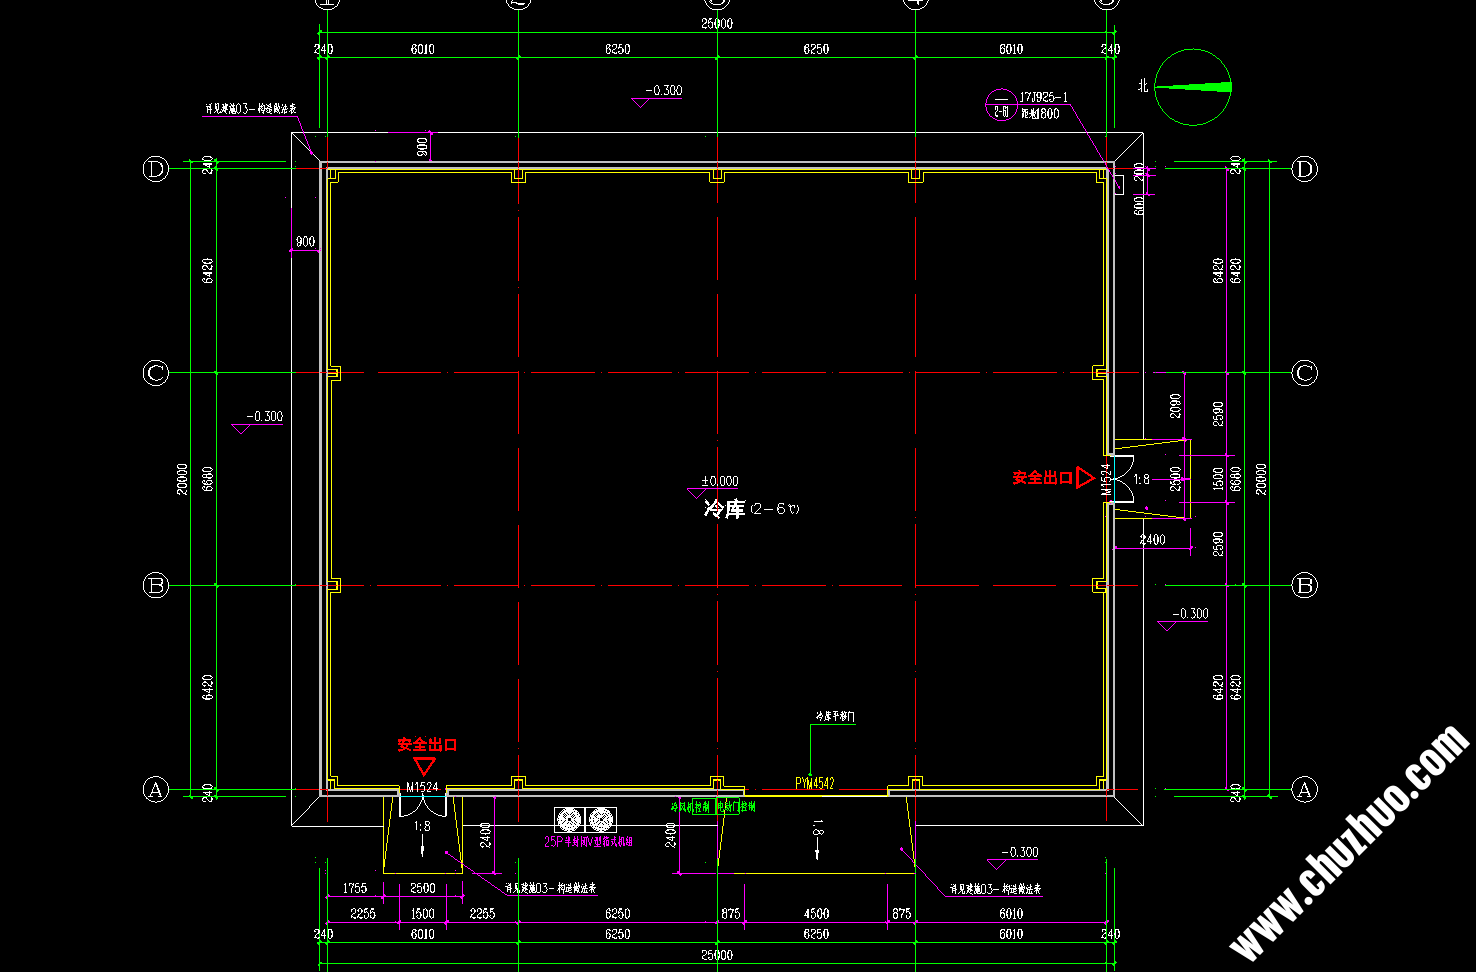Click grid axis bubble A on left
Viewport: 1476px width, 972px height.
point(155,790)
